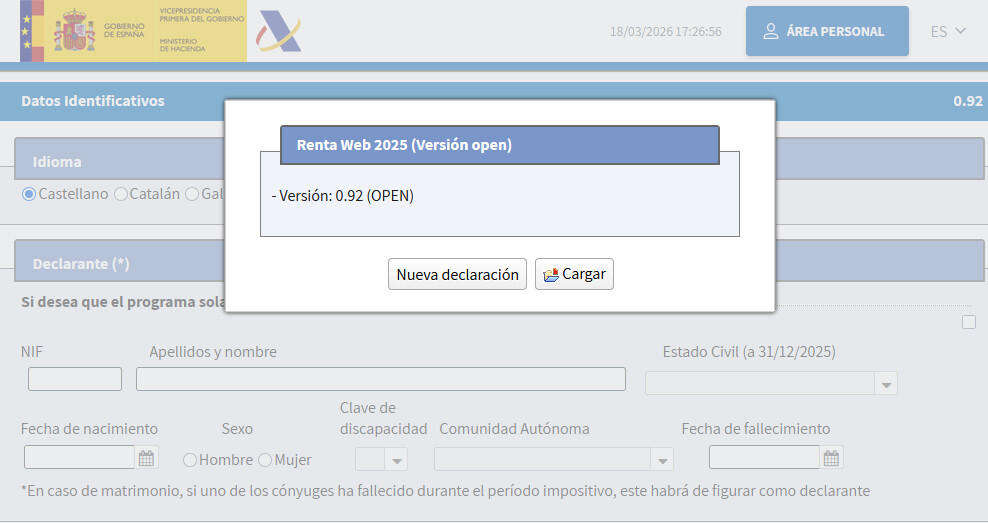Click the Declarante (*) section header
Image resolution: width=988 pixels, height=523 pixels.
coord(81,264)
